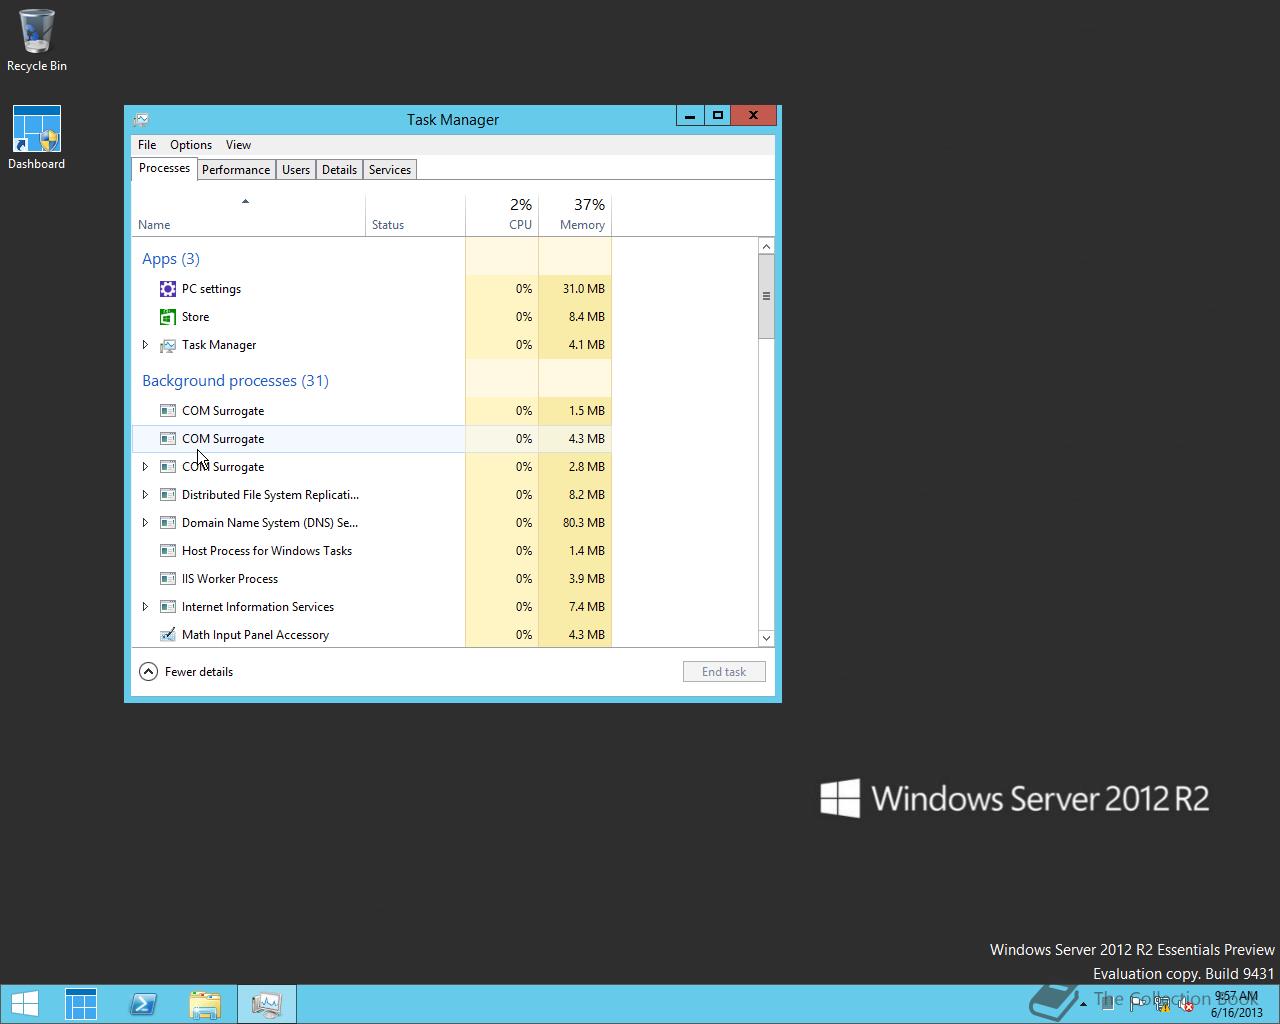Click the network tray icon

click(x=1162, y=1005)
